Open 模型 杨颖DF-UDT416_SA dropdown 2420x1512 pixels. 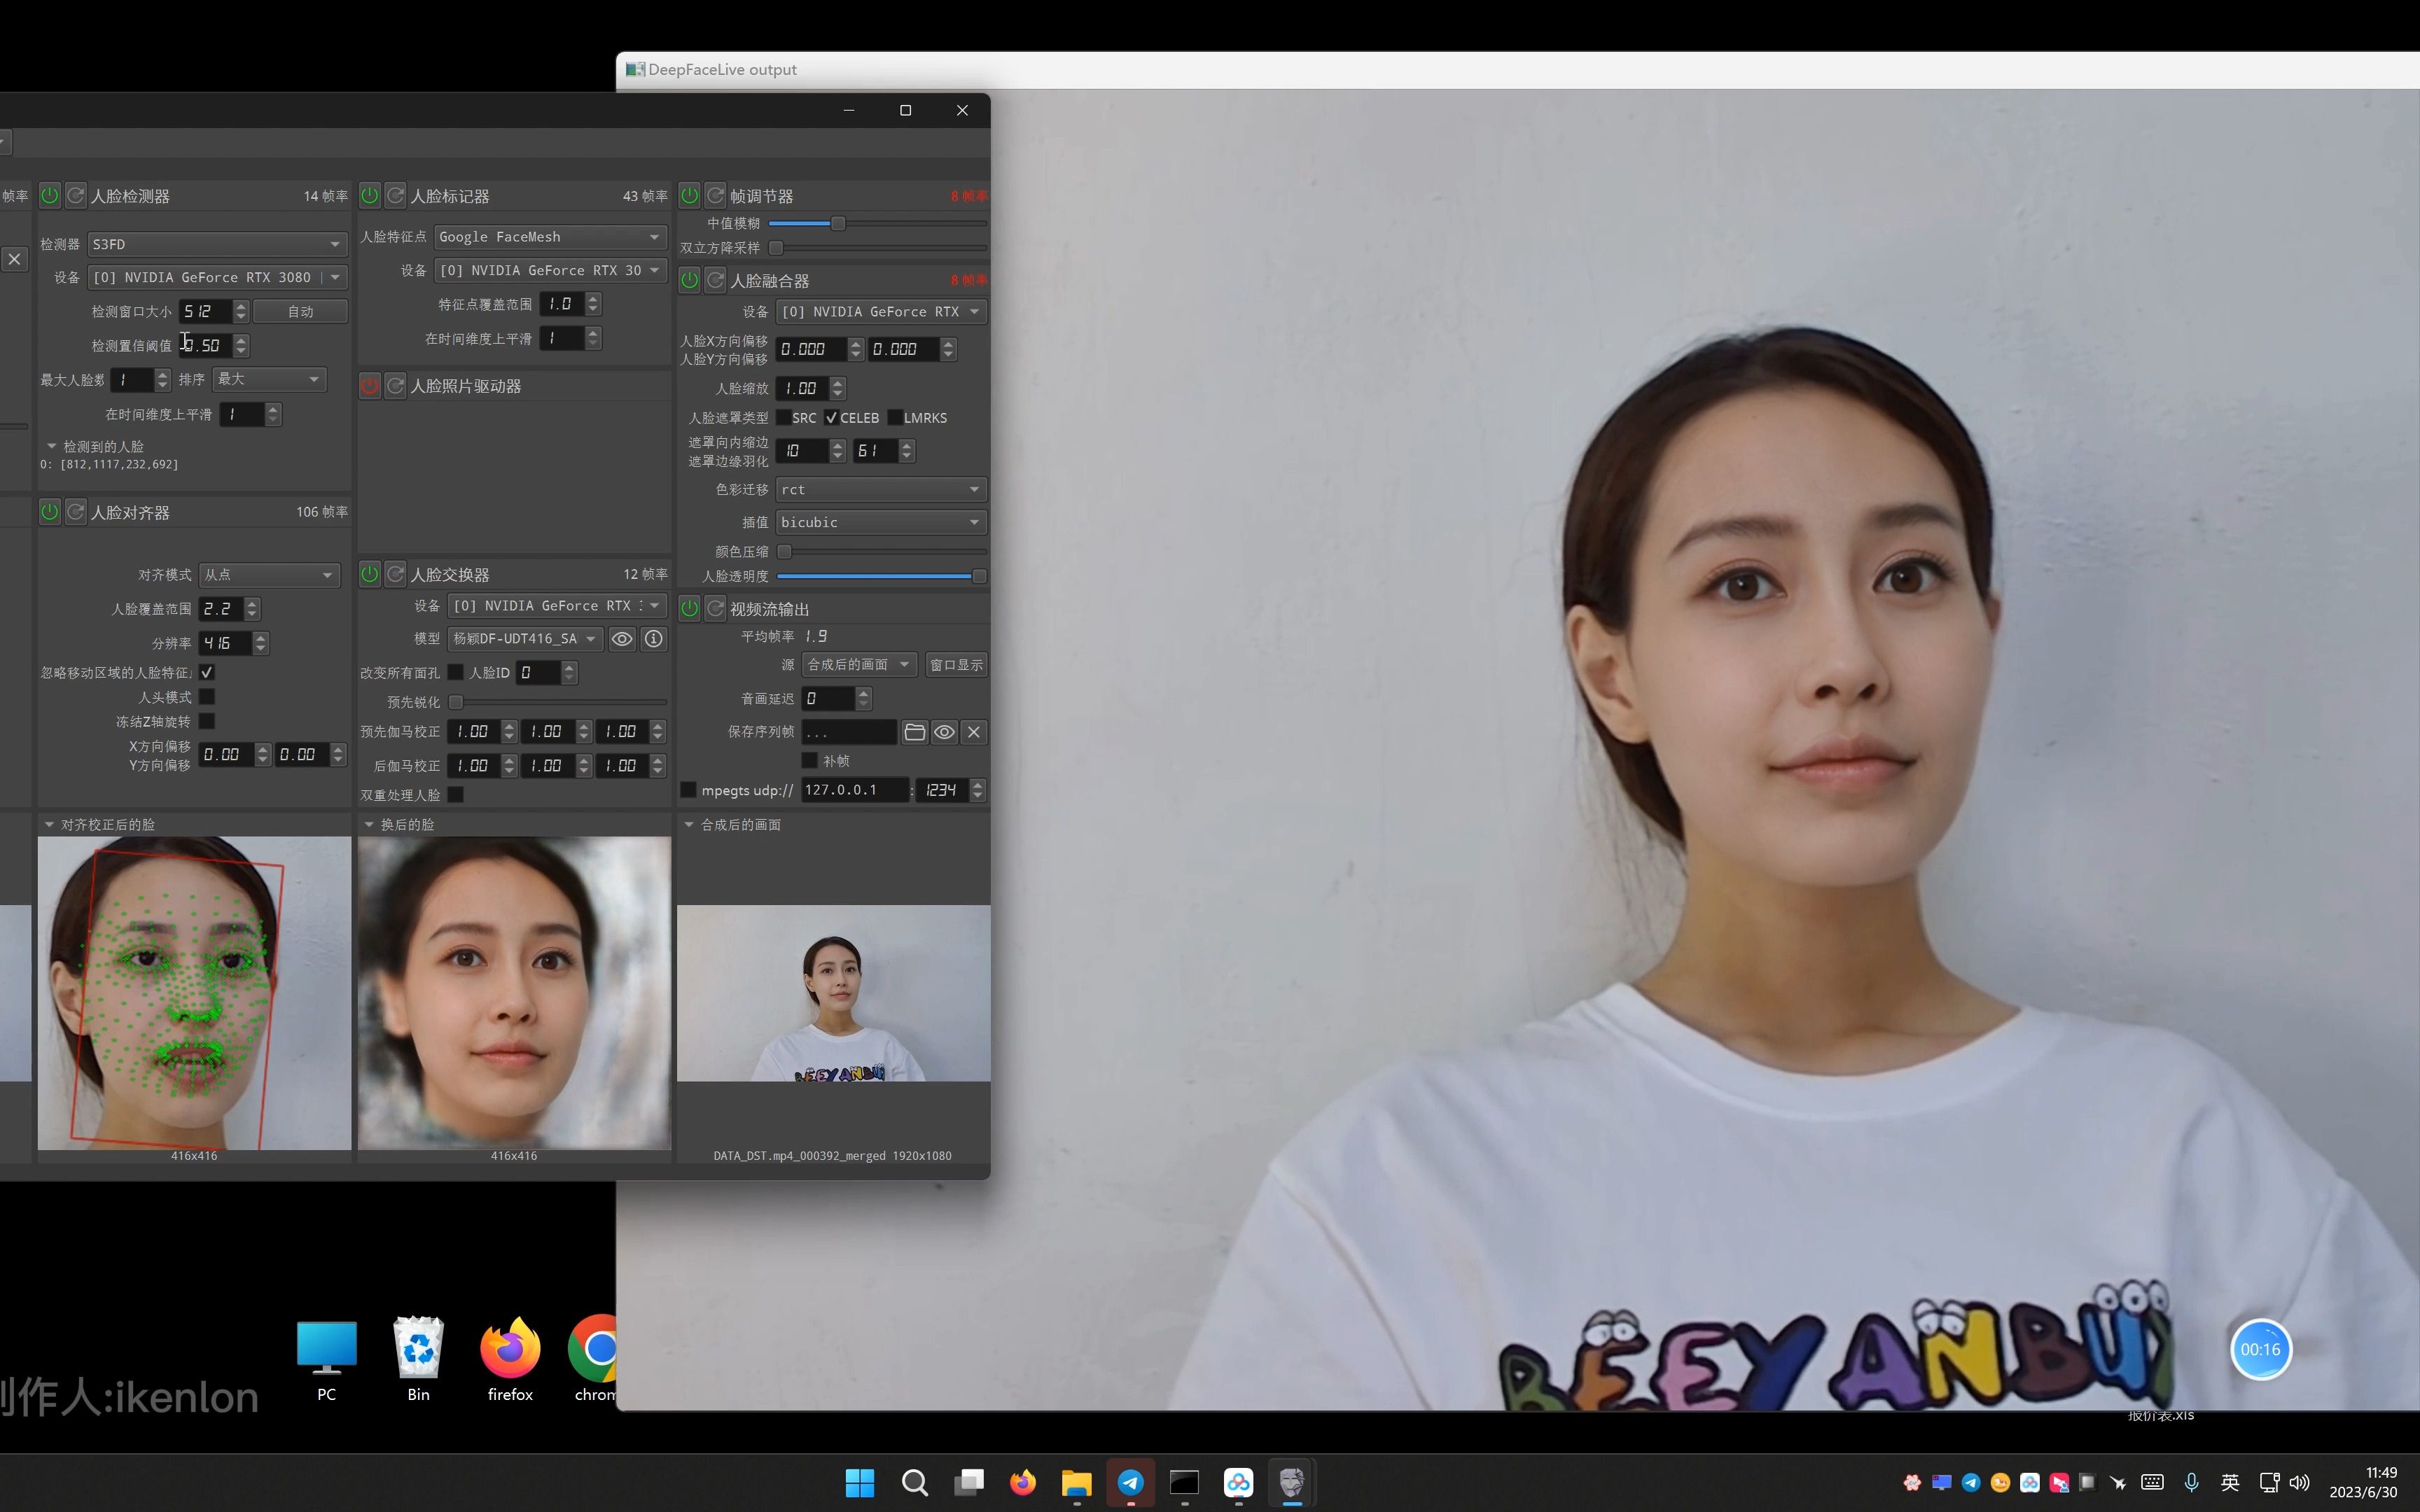point(525,639)
